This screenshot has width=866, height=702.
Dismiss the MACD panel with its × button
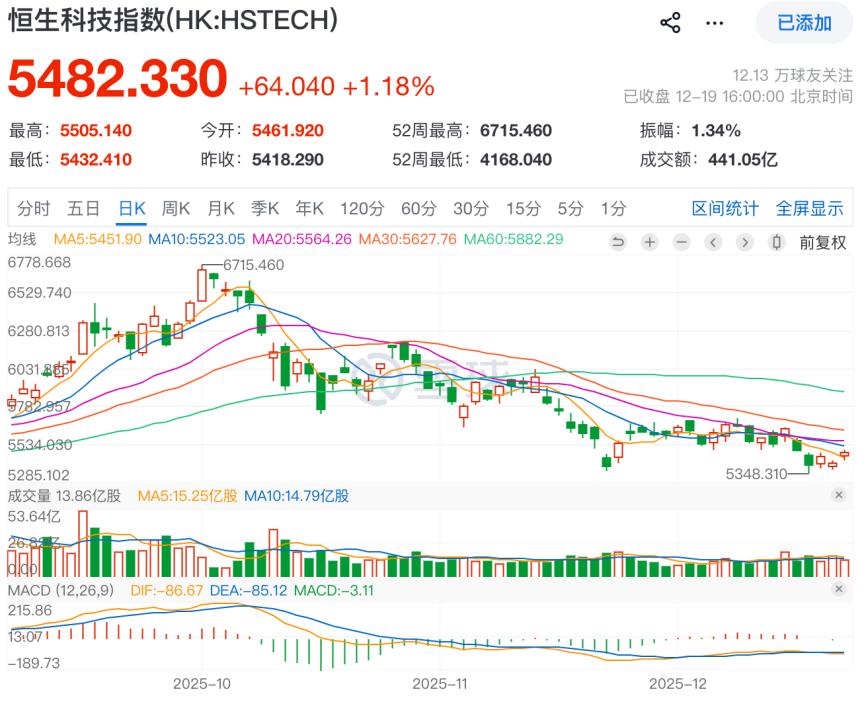click(838, 588)
